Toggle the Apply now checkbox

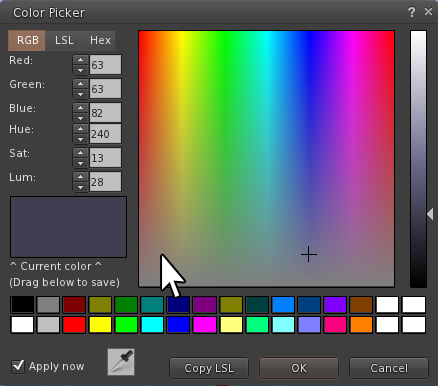(18, 366)
